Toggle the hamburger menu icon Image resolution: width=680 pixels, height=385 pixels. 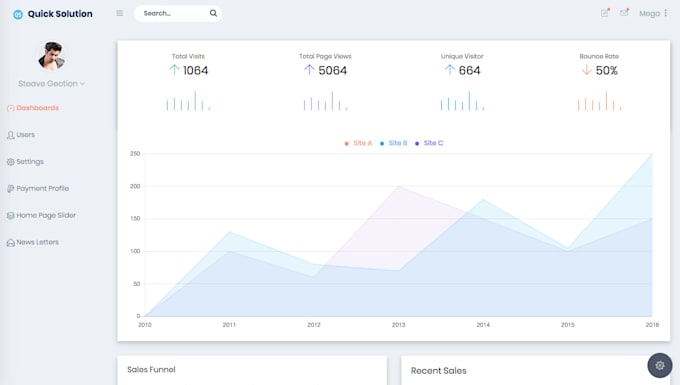(x=120, y=13)
